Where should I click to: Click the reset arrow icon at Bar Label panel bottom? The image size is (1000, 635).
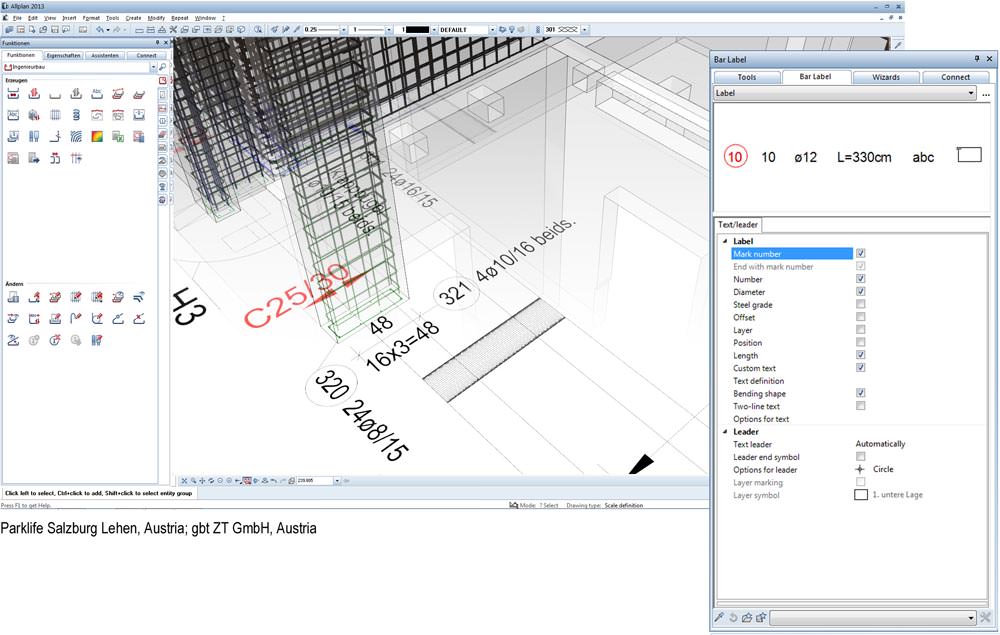[x=733, y=617]
